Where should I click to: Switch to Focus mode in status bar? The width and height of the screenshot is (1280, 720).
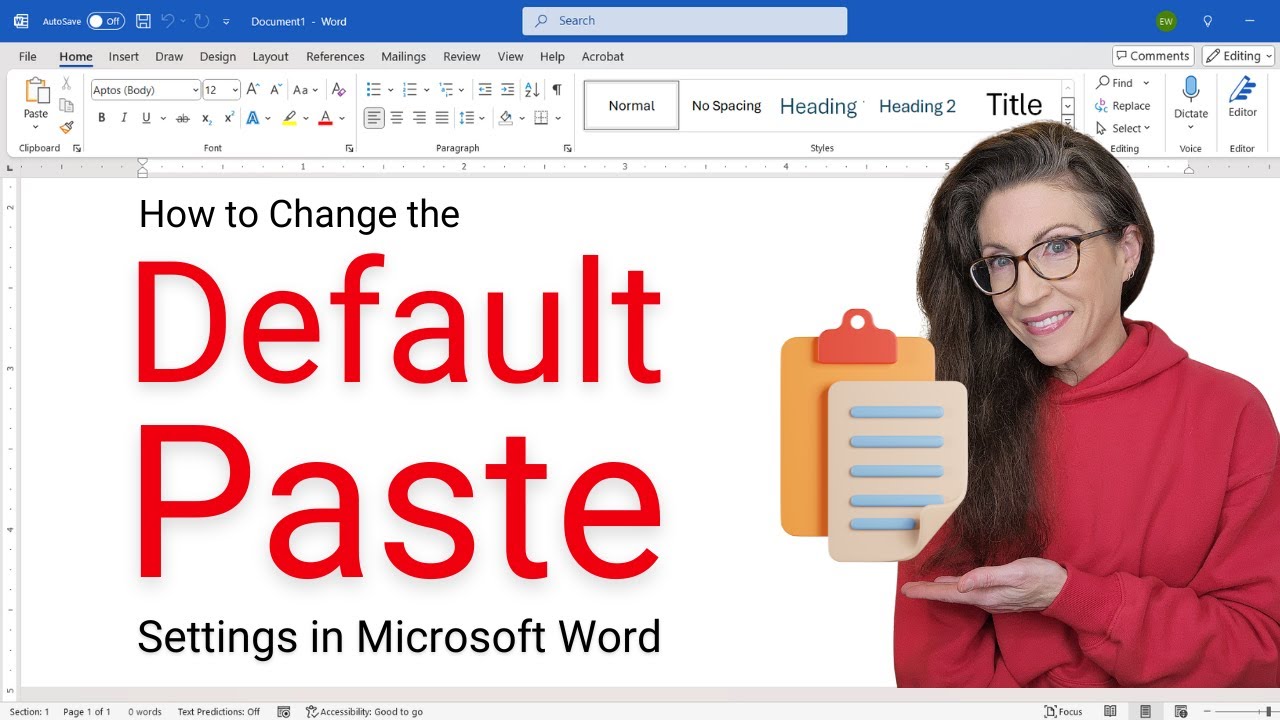1063,711
